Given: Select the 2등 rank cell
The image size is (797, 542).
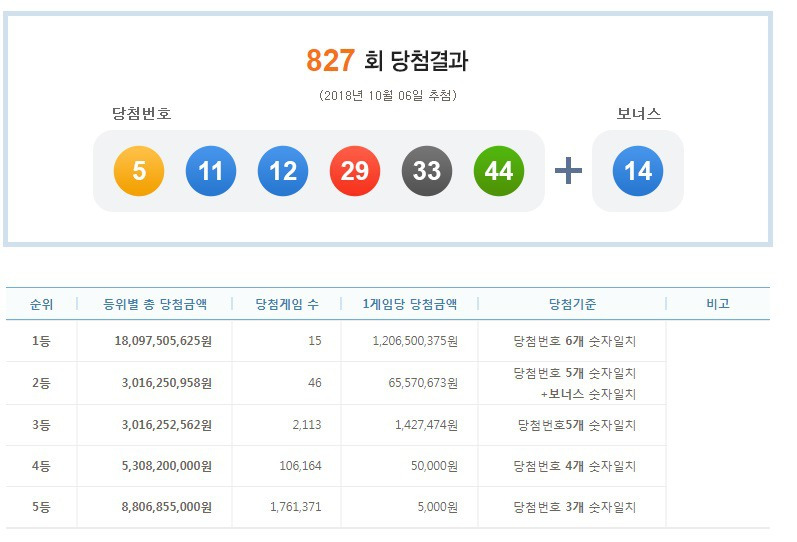Looking at the screenshot, I should pos(41,383).
